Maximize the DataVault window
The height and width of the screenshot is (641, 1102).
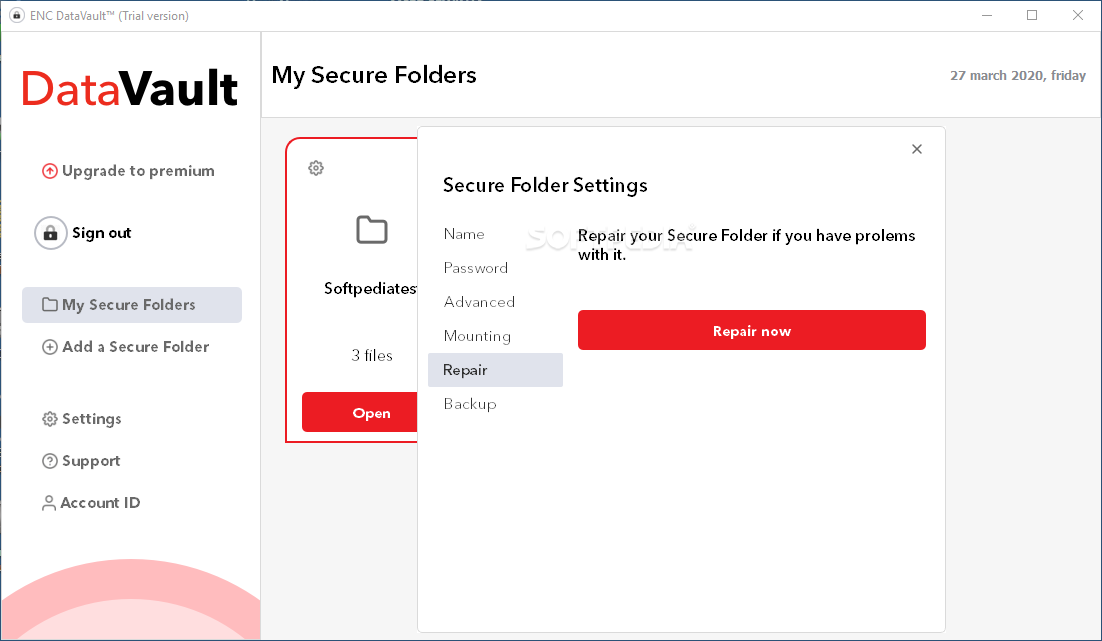(x=1032, y=15)
